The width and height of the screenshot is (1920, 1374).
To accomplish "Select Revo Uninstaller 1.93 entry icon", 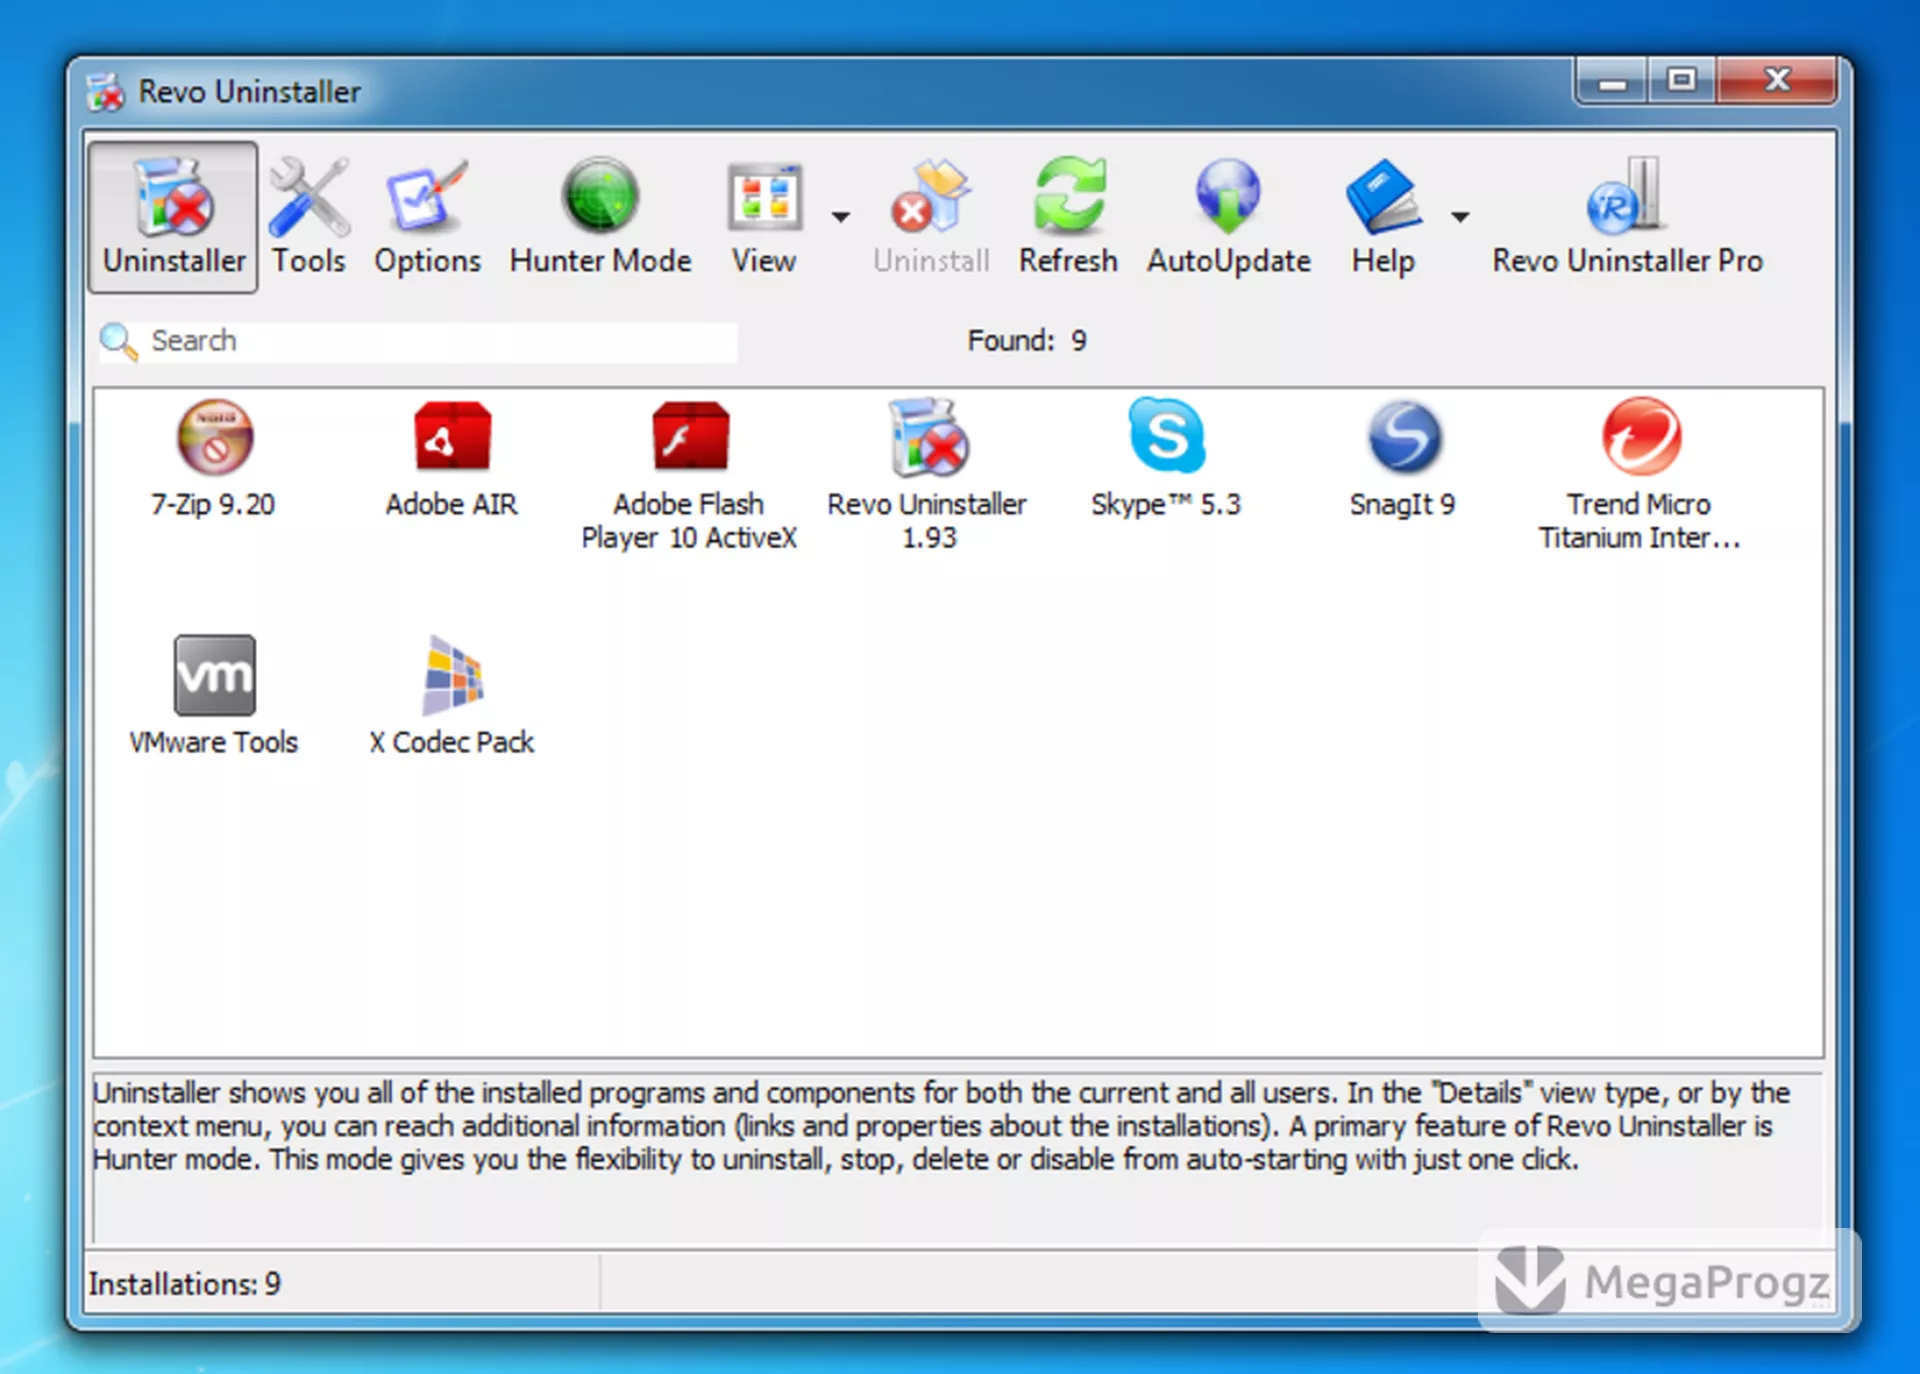I will click(x=928, y=438).
